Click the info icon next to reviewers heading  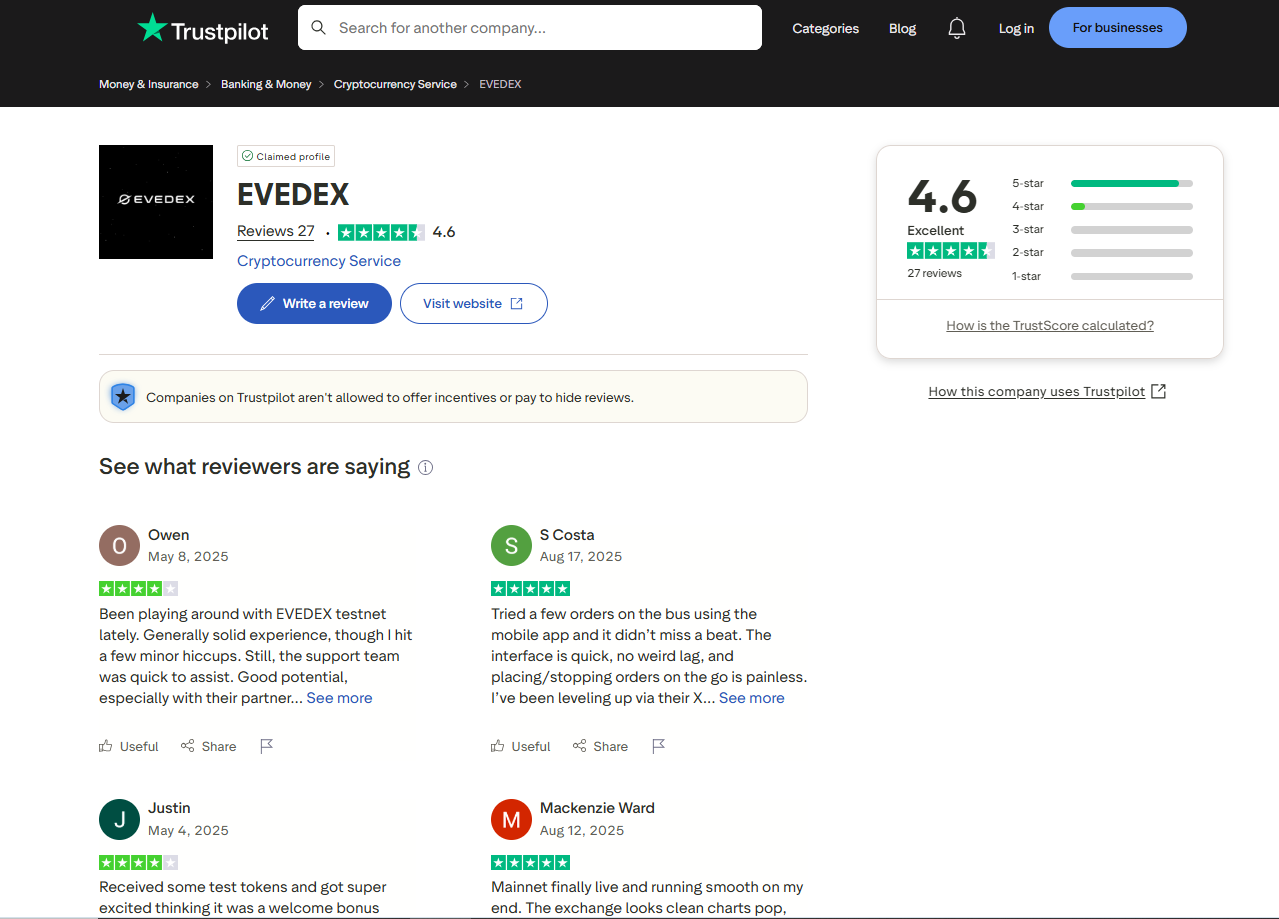point(425,467)
